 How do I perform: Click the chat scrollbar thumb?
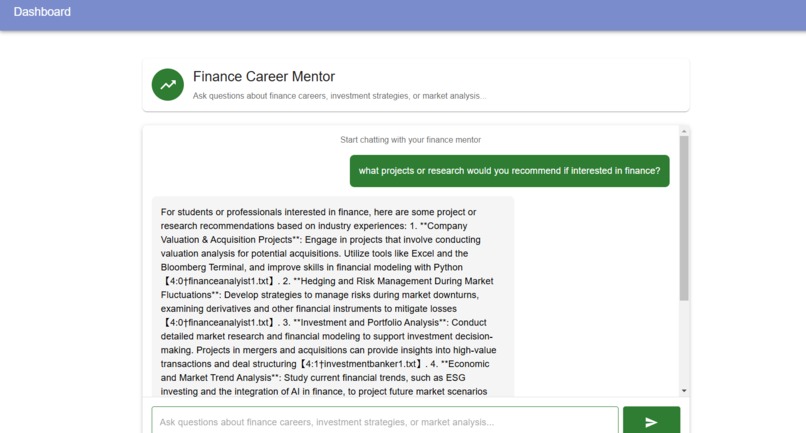(x=684, y=218)
